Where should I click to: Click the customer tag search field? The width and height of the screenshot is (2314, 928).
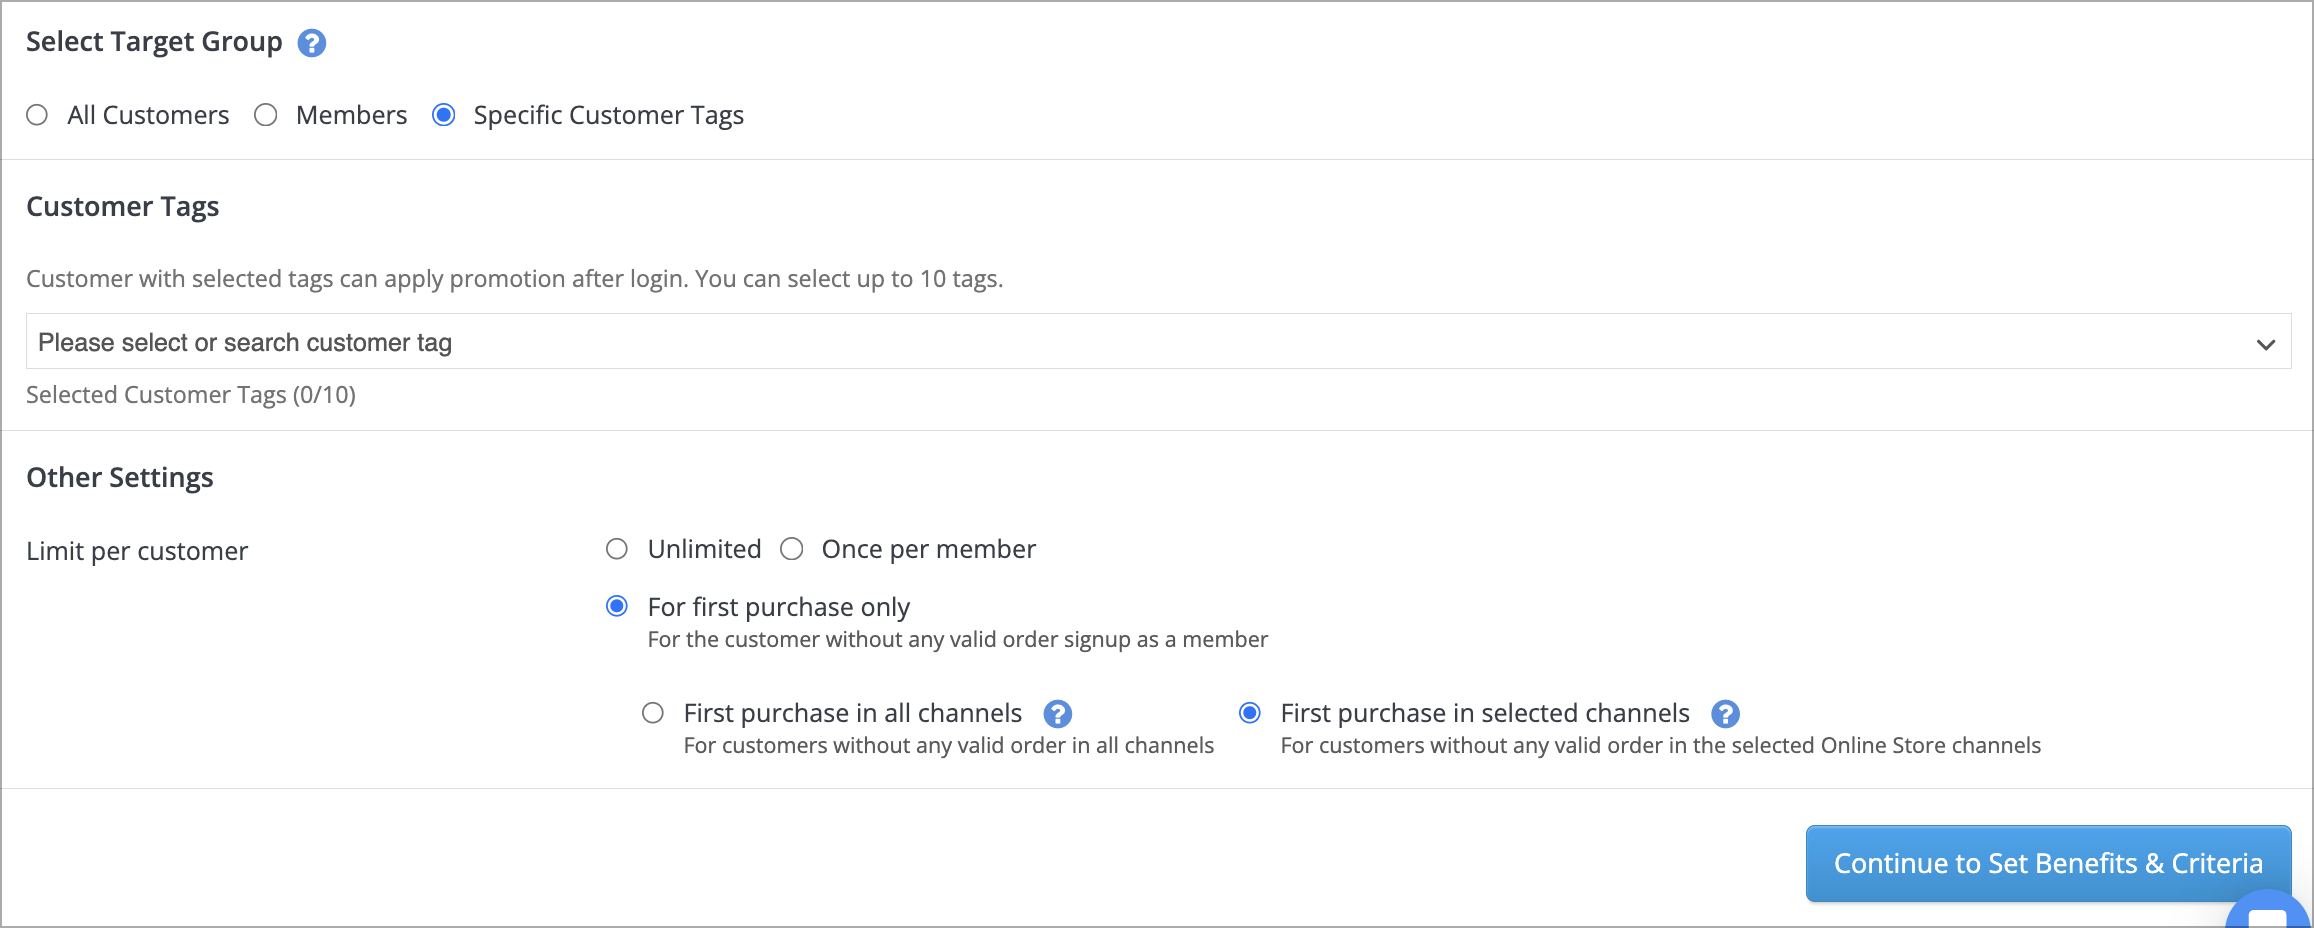point(1158,342)
